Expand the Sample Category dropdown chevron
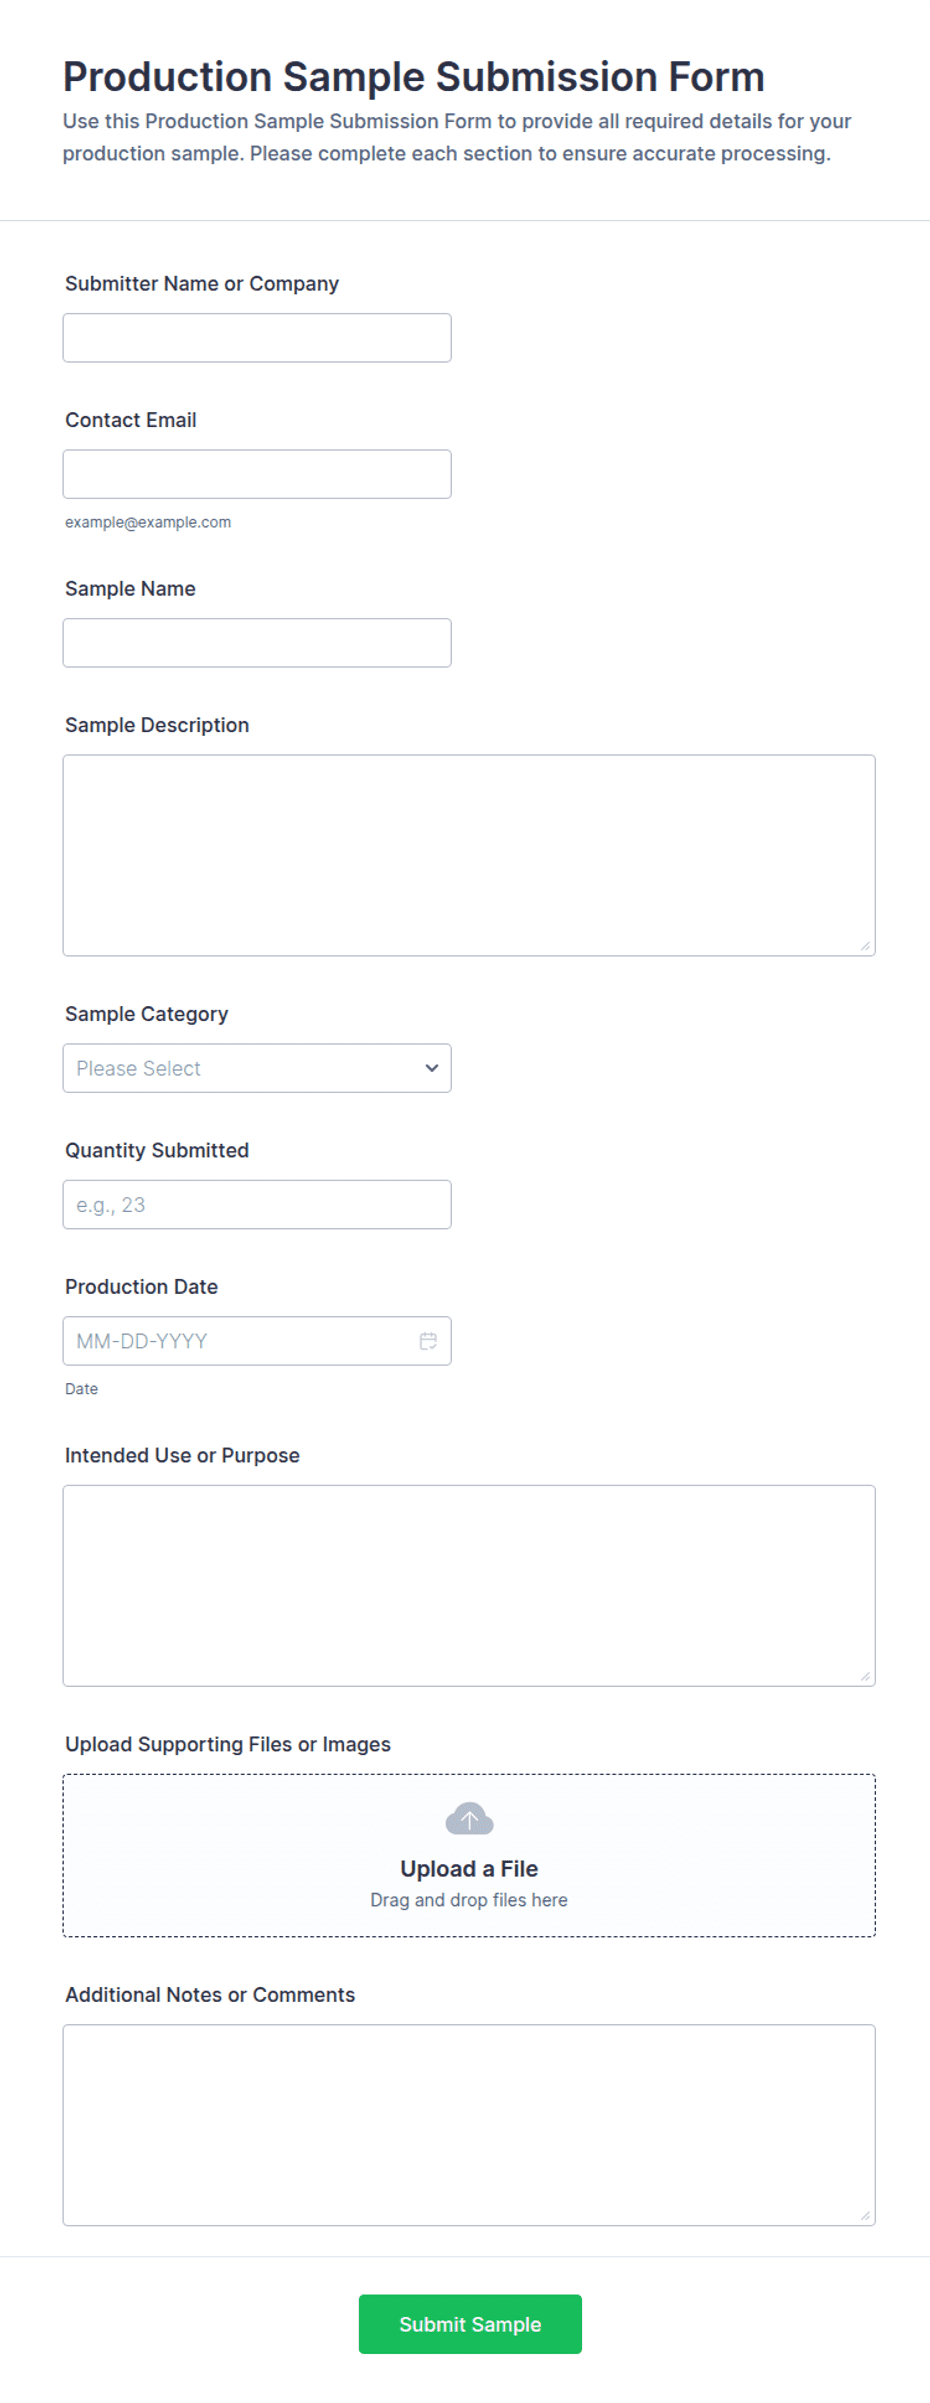930x2403 pixels. tap(432, 1068)
